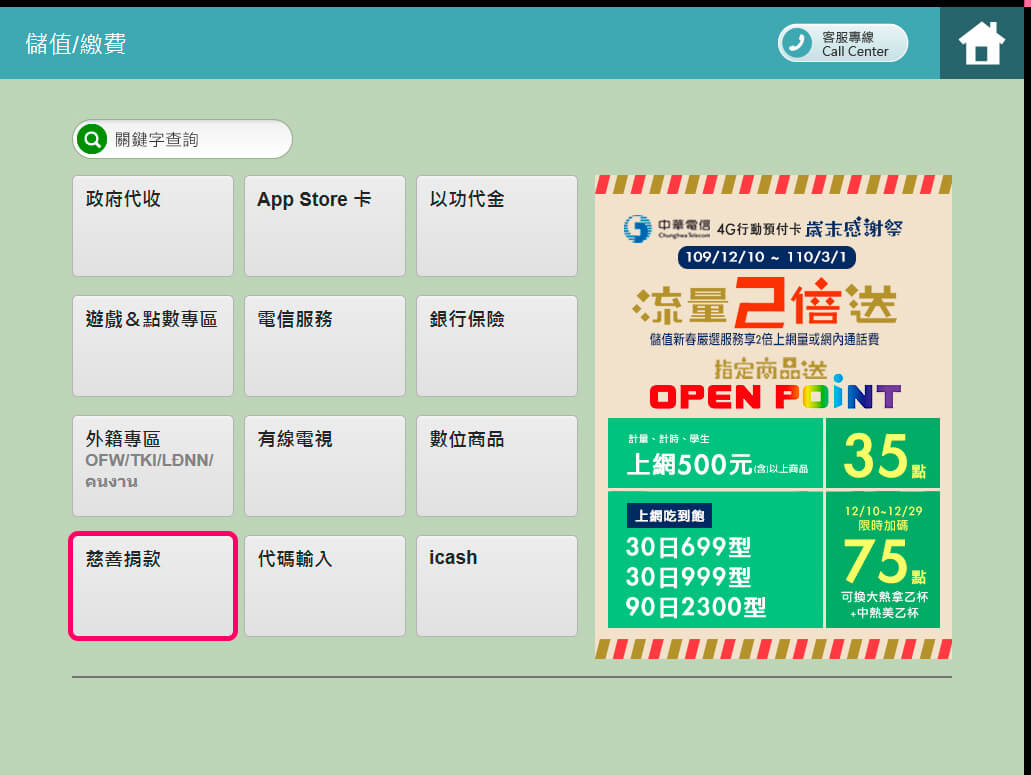Open 數位商品 tile

(496, 466)
